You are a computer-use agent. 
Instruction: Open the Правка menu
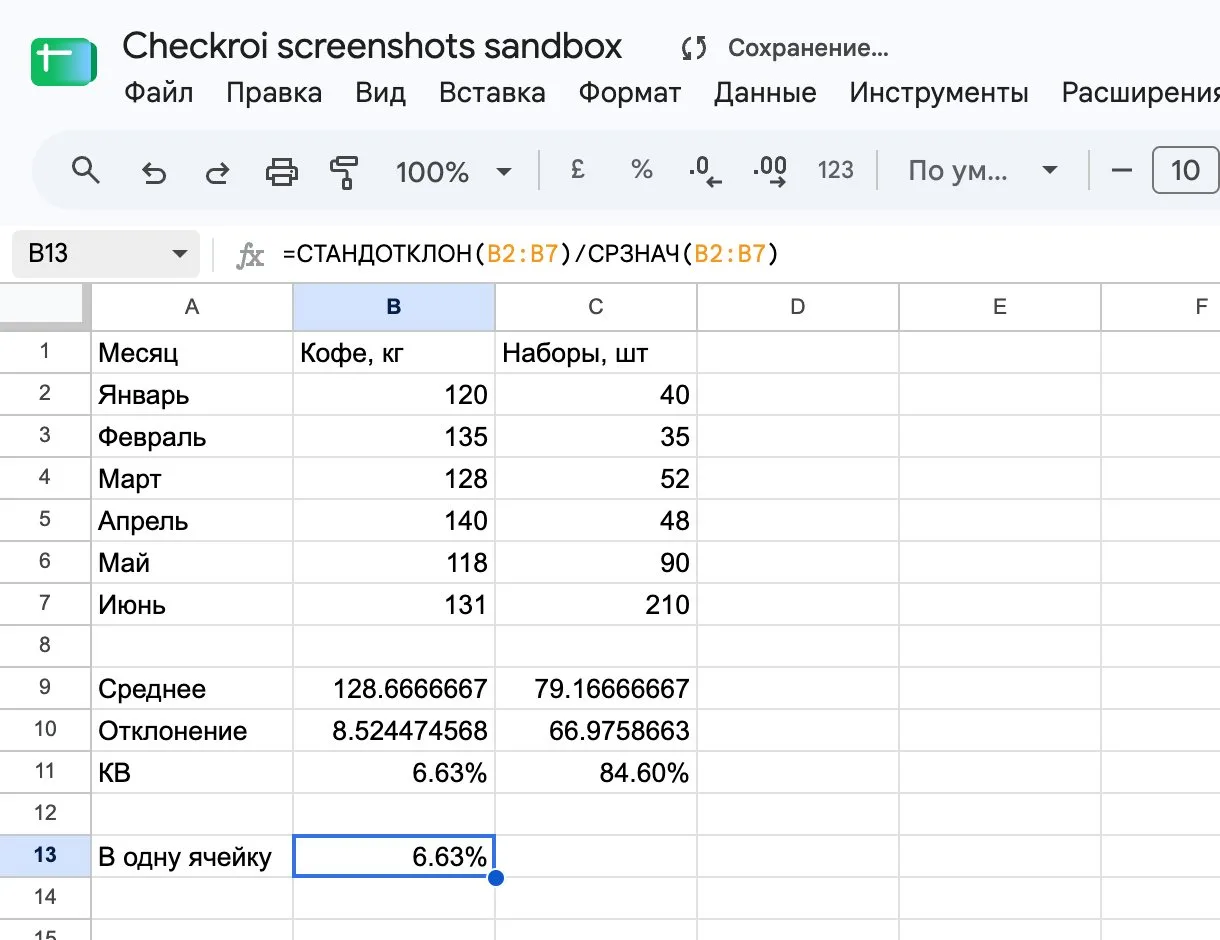pos(274,93)
